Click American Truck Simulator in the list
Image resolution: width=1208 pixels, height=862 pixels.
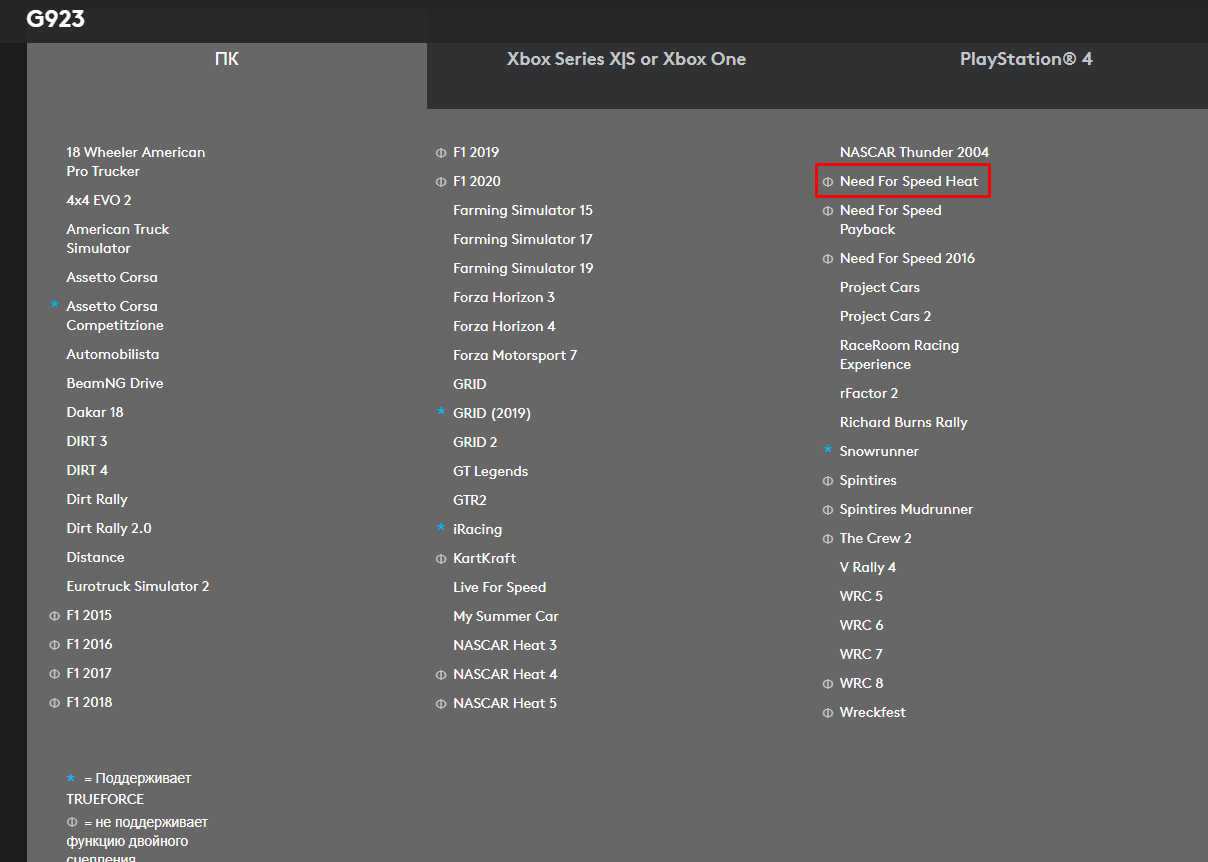(118, 239)
